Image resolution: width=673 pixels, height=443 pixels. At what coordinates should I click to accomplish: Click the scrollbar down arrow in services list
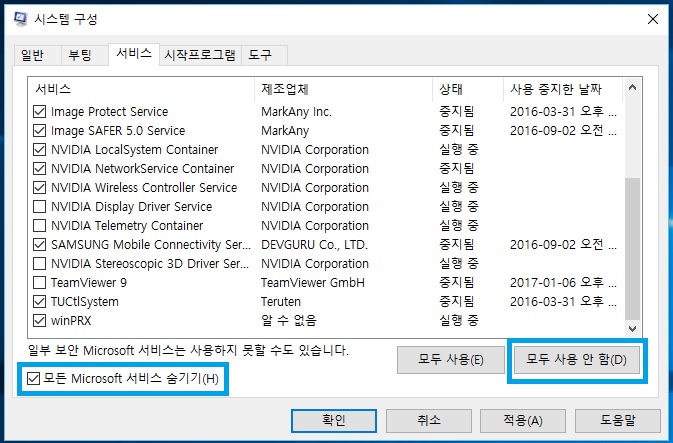631,327
